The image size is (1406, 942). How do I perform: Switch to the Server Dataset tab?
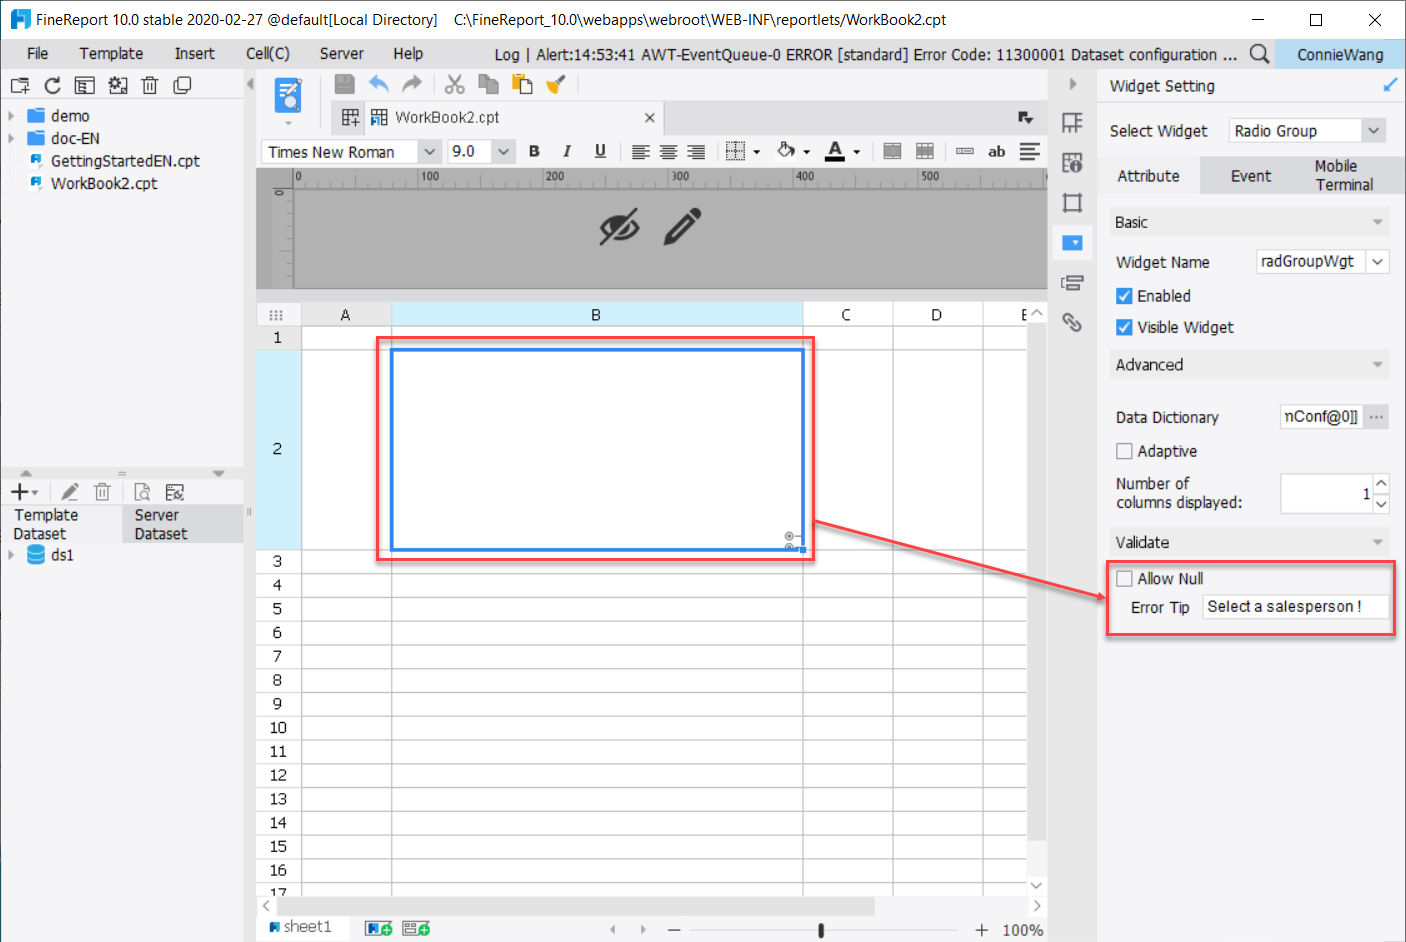pos(182,524)
